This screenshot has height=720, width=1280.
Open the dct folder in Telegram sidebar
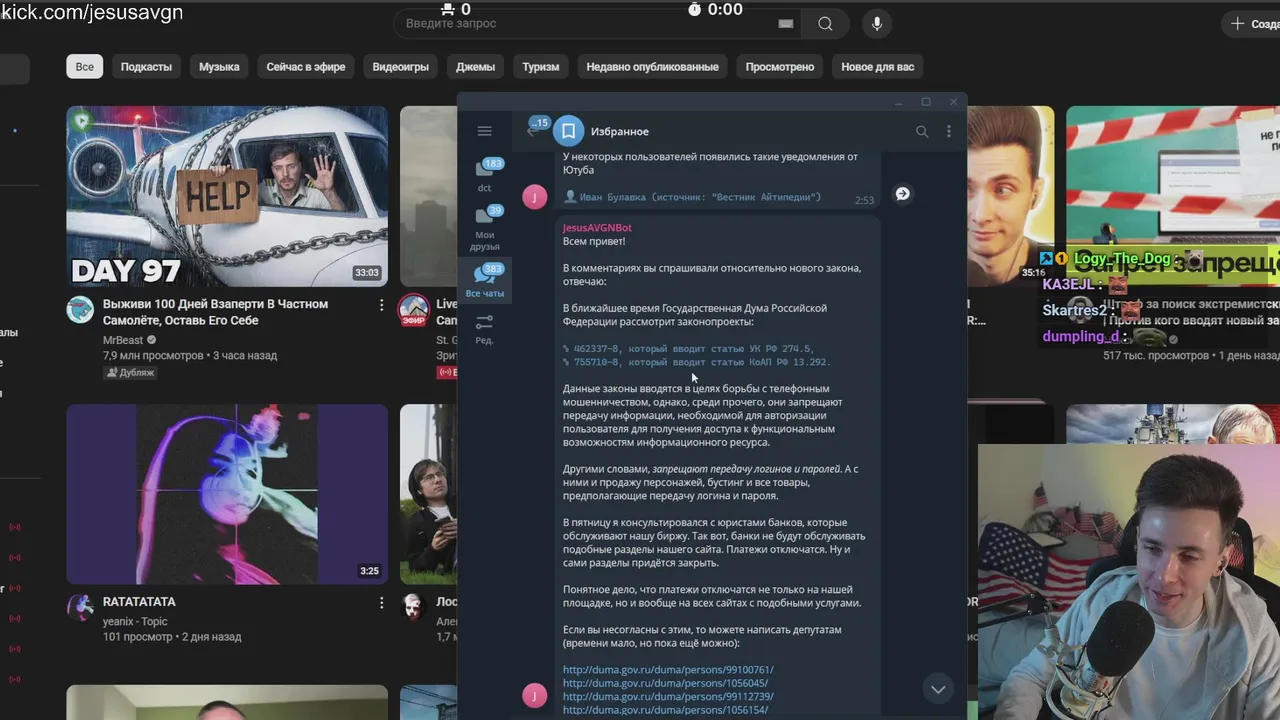(x=485, y=174)
